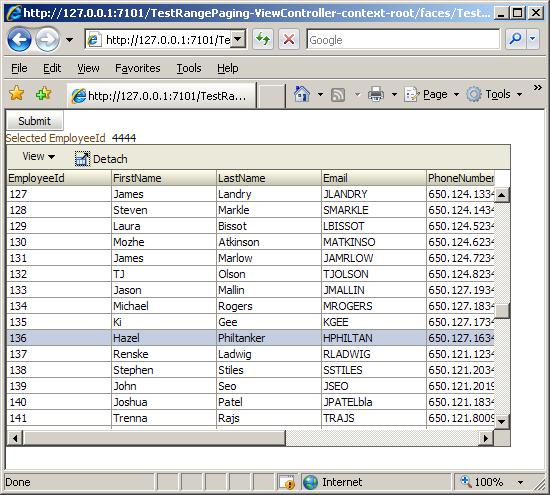
Task: Click the table vertical scrollbar thumb
Action: [502, 310]
